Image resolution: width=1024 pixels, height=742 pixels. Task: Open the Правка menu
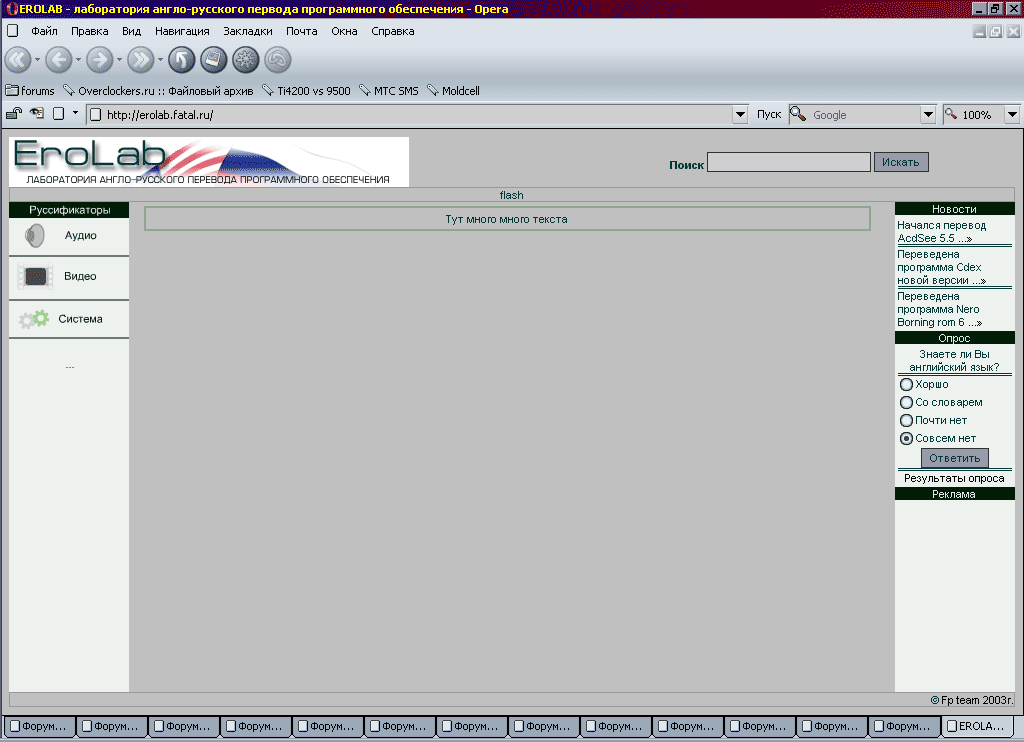(89, 31)
